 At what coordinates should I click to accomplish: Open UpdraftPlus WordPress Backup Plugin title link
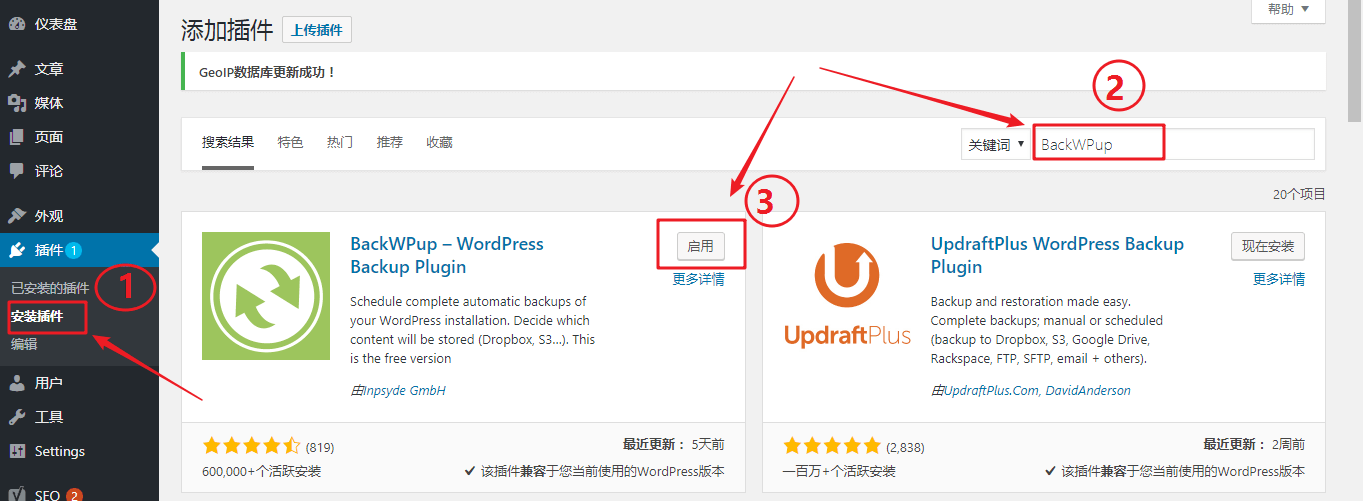point(1057,255)
